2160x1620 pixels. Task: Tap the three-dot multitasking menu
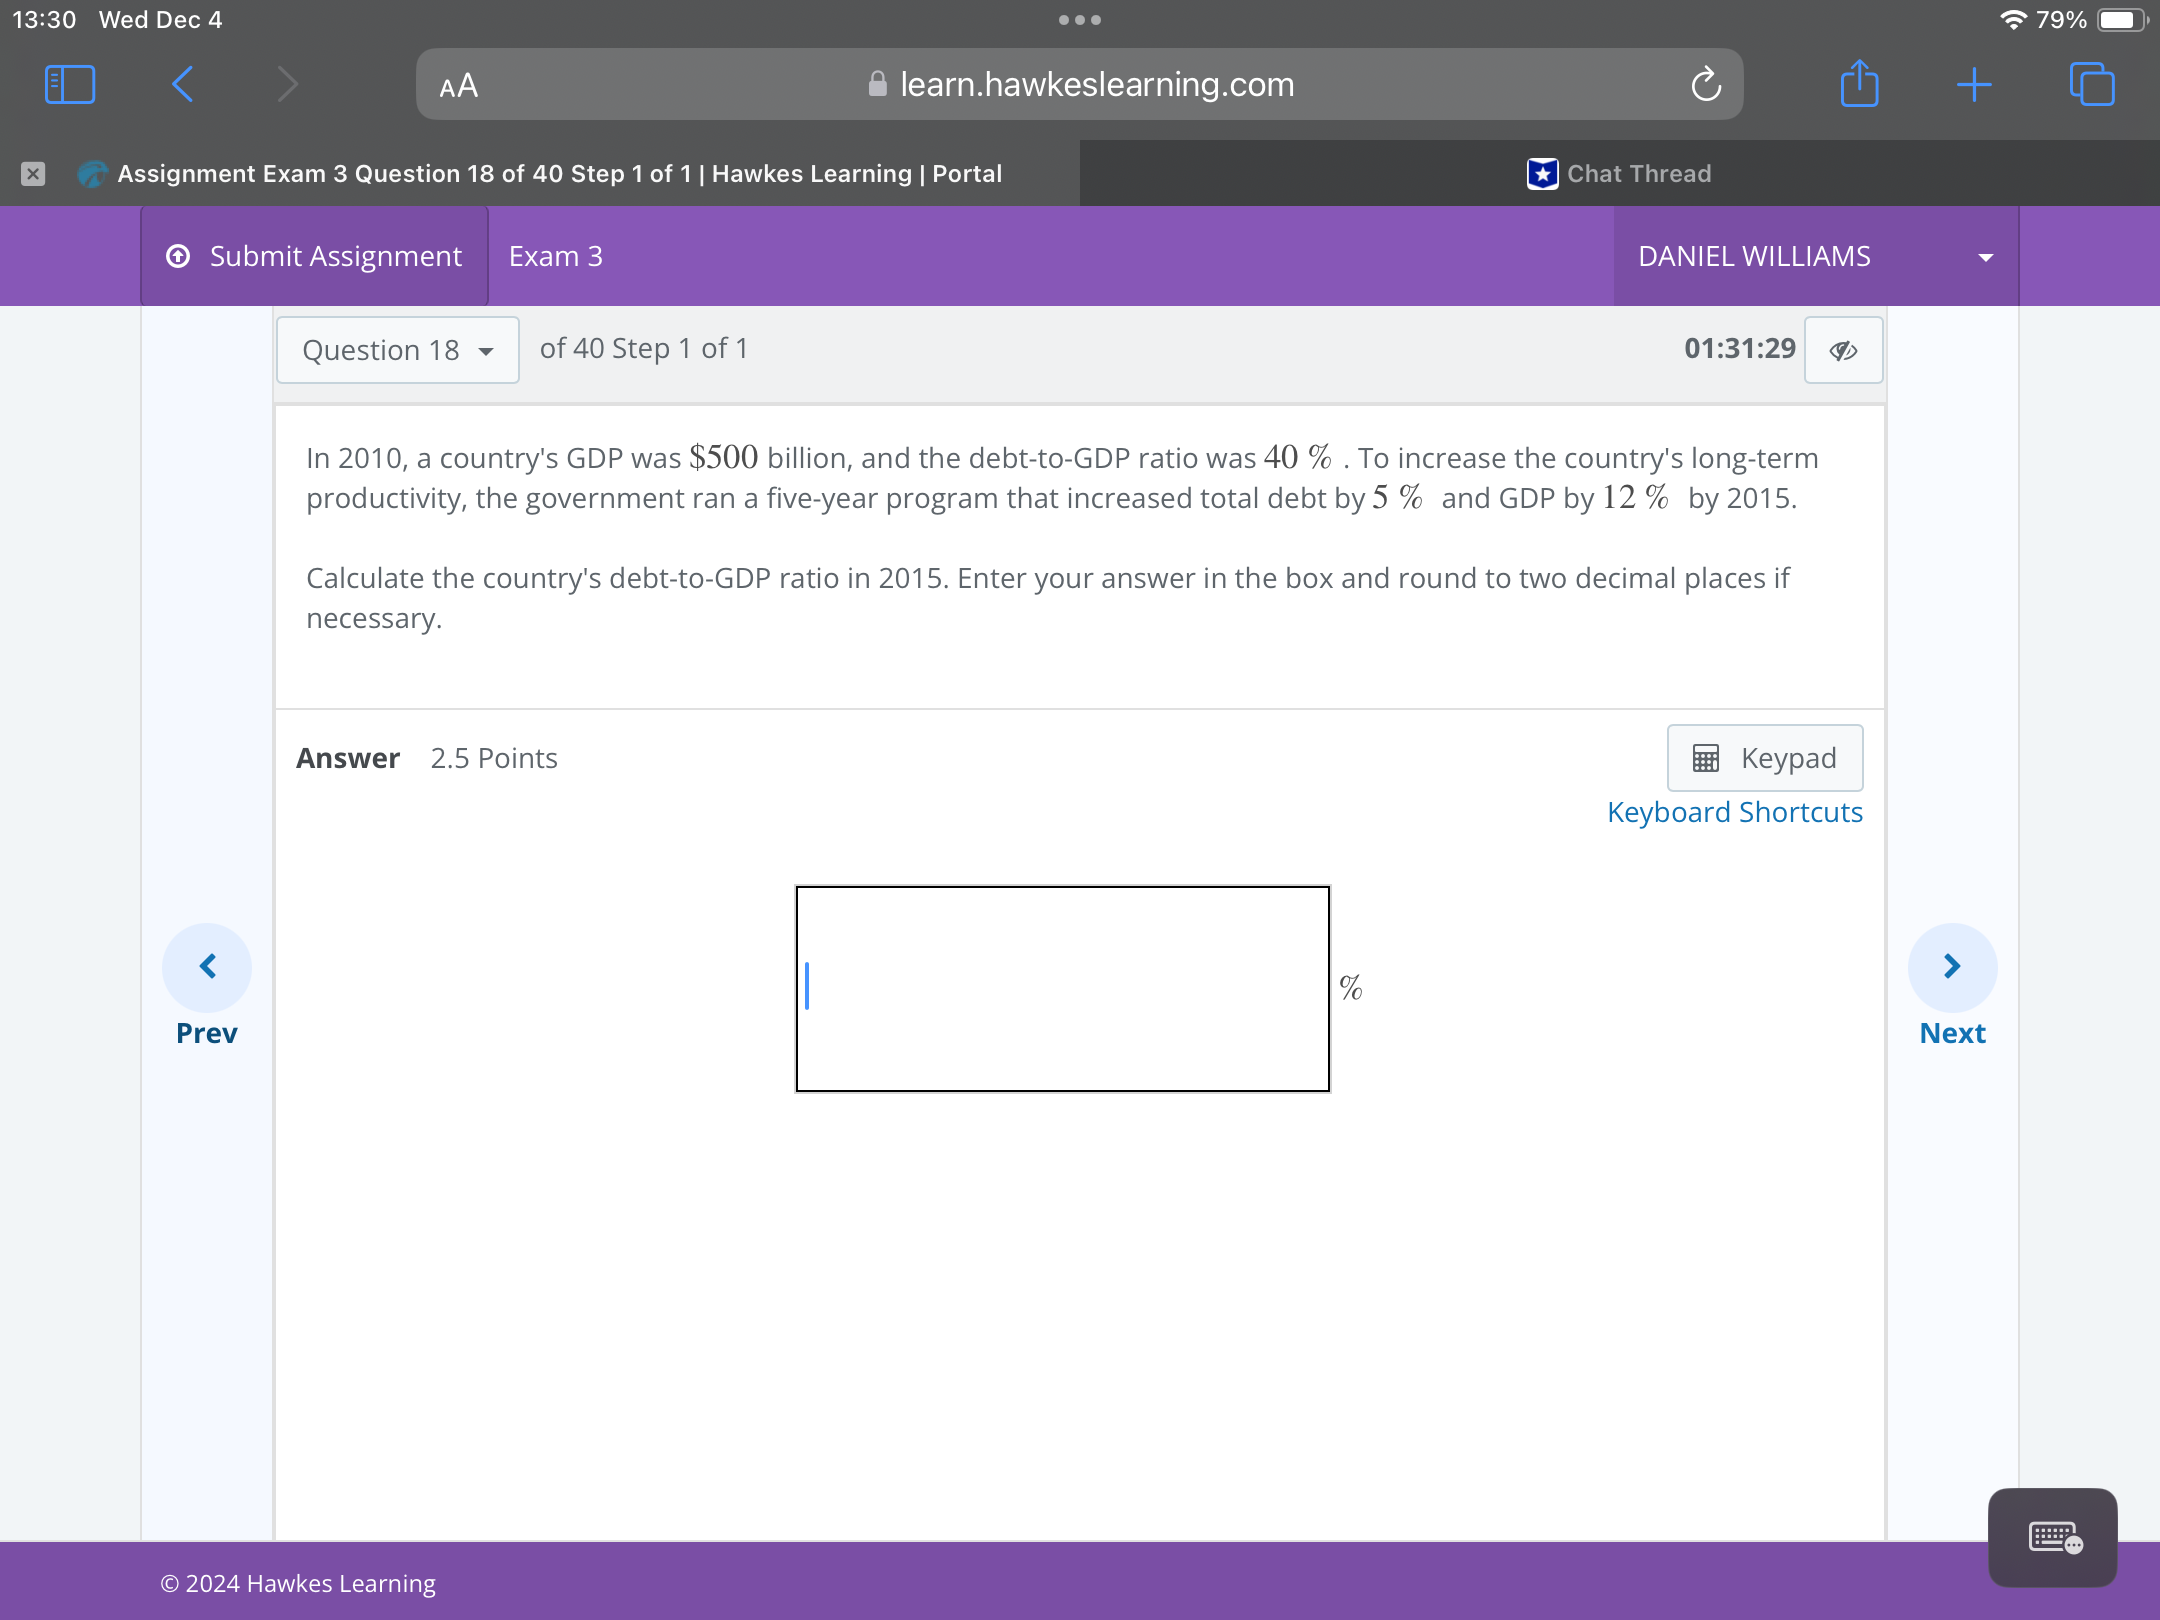point(1079,20)
